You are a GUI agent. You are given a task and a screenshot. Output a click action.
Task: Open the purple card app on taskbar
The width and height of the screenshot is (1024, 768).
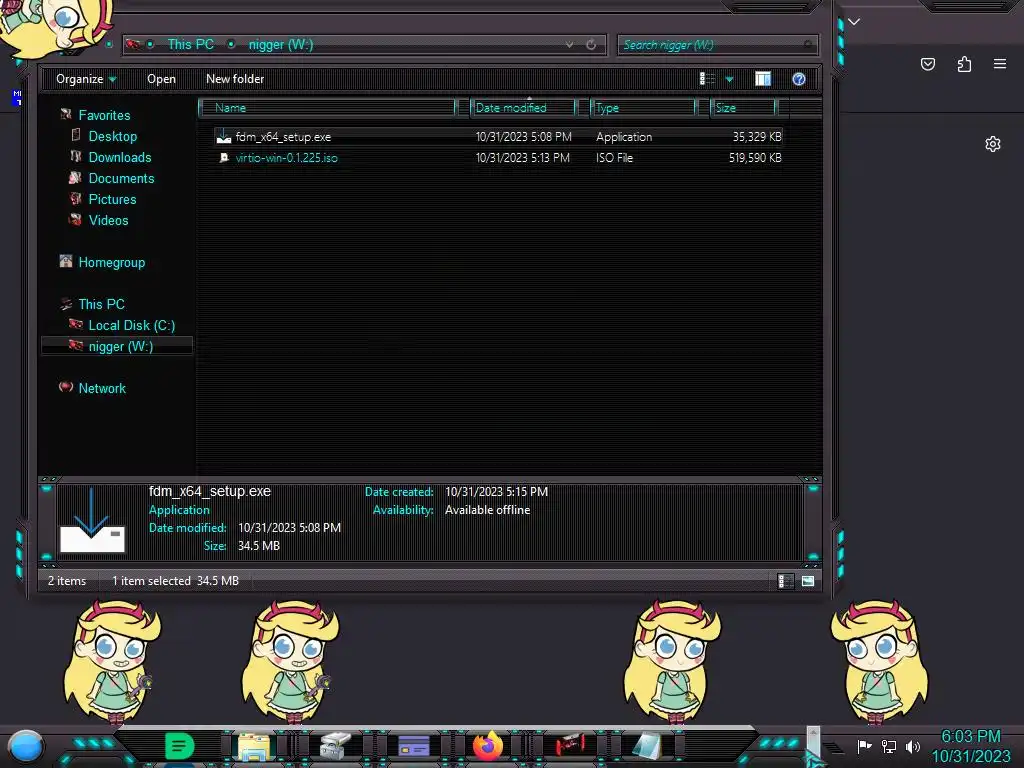(413, 746)
